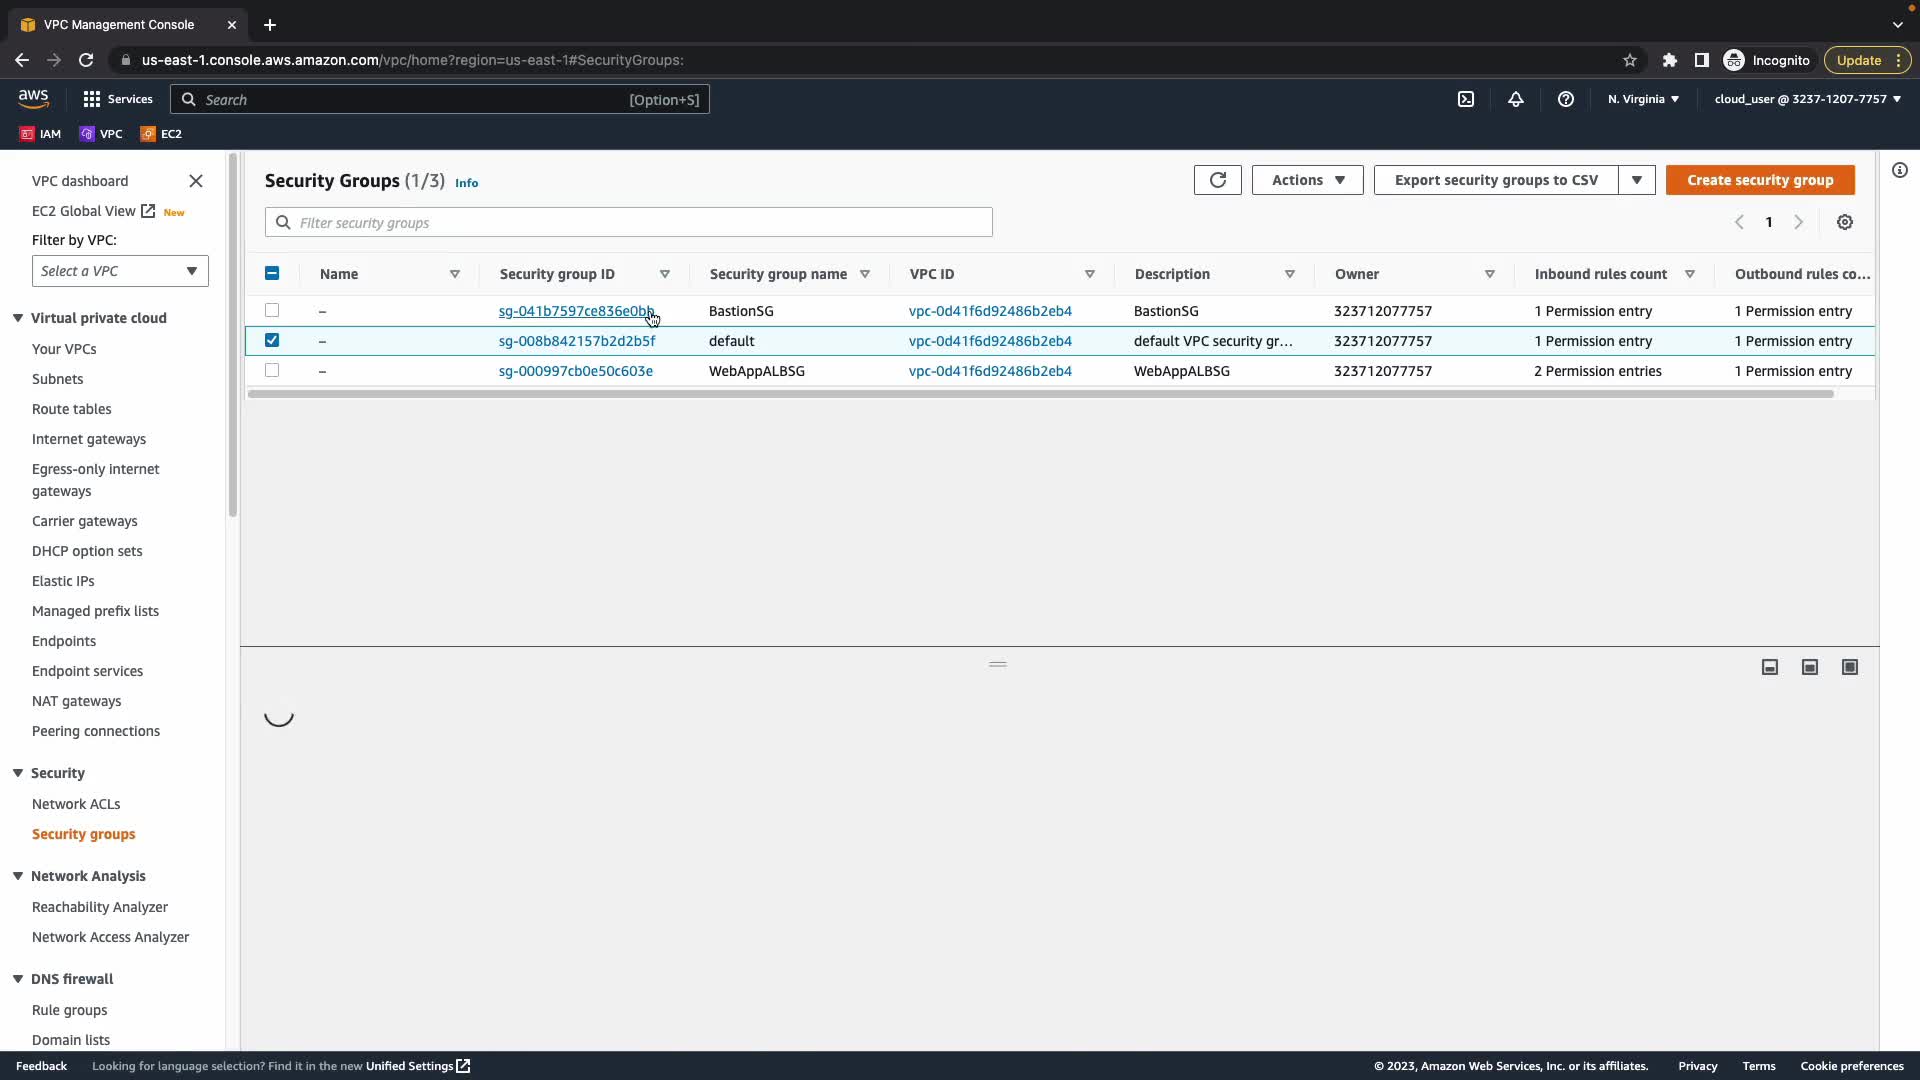Open Network ACLs in sidebar
The image size is (1920, 1080).
76,804
